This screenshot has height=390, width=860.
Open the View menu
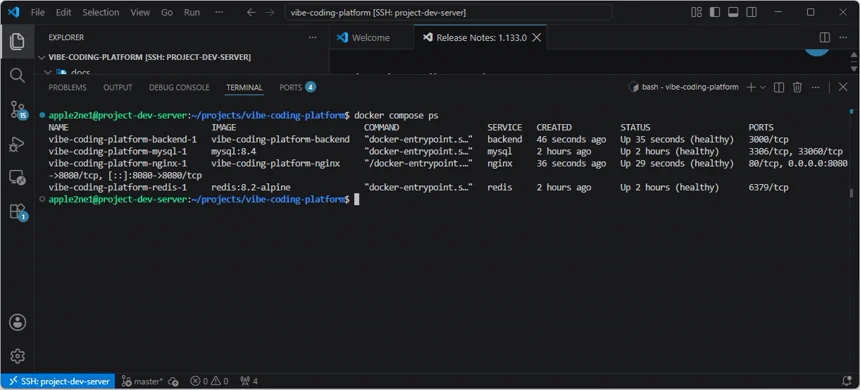pyautogui.click(x=140, y=12)
